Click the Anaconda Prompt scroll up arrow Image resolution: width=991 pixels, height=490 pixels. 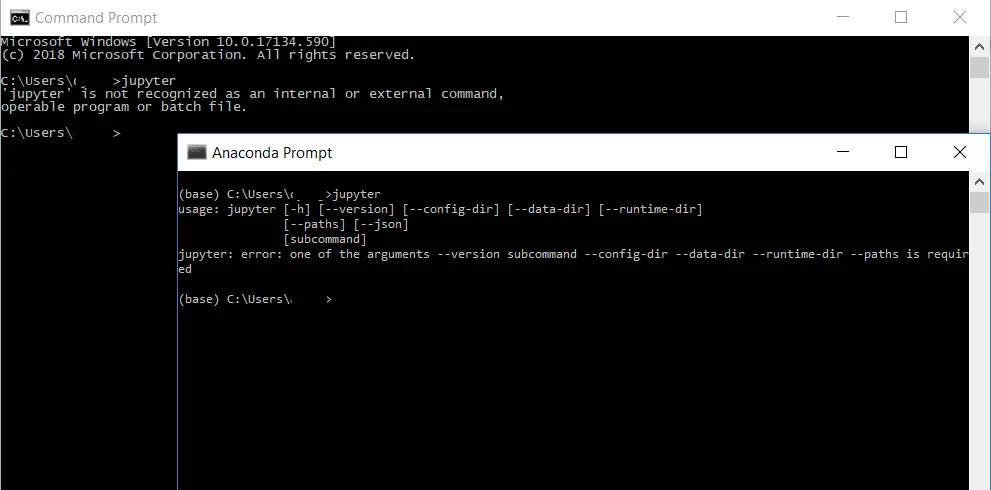[980, 181]
